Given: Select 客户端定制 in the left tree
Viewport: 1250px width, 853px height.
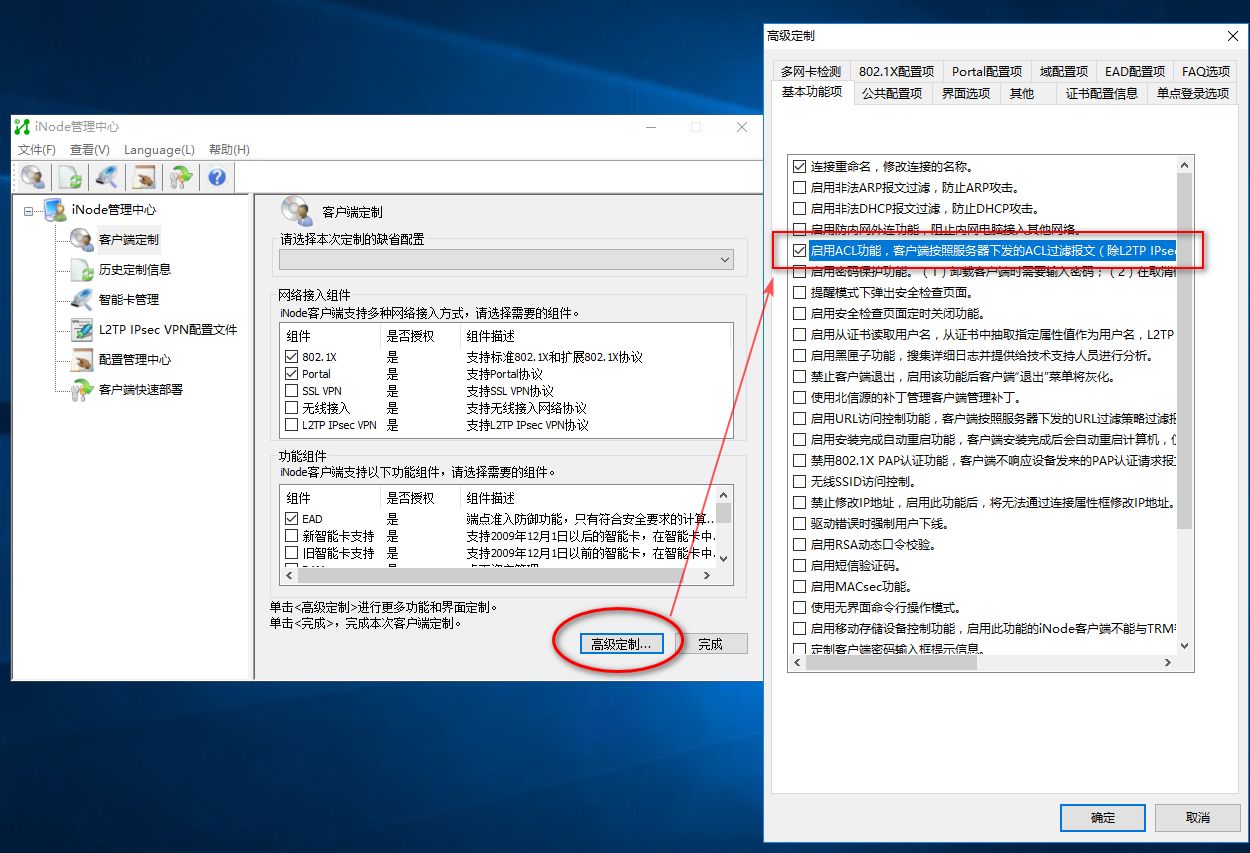Looking at the screenshot, I should pyautogui.click(x=128, y=240).
